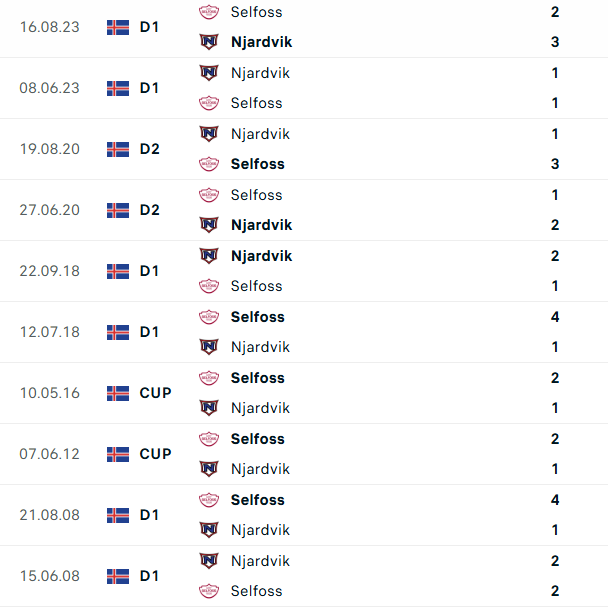
Task: Click Njardvik crest in 15.06.08 match
Action: point(209,561)
